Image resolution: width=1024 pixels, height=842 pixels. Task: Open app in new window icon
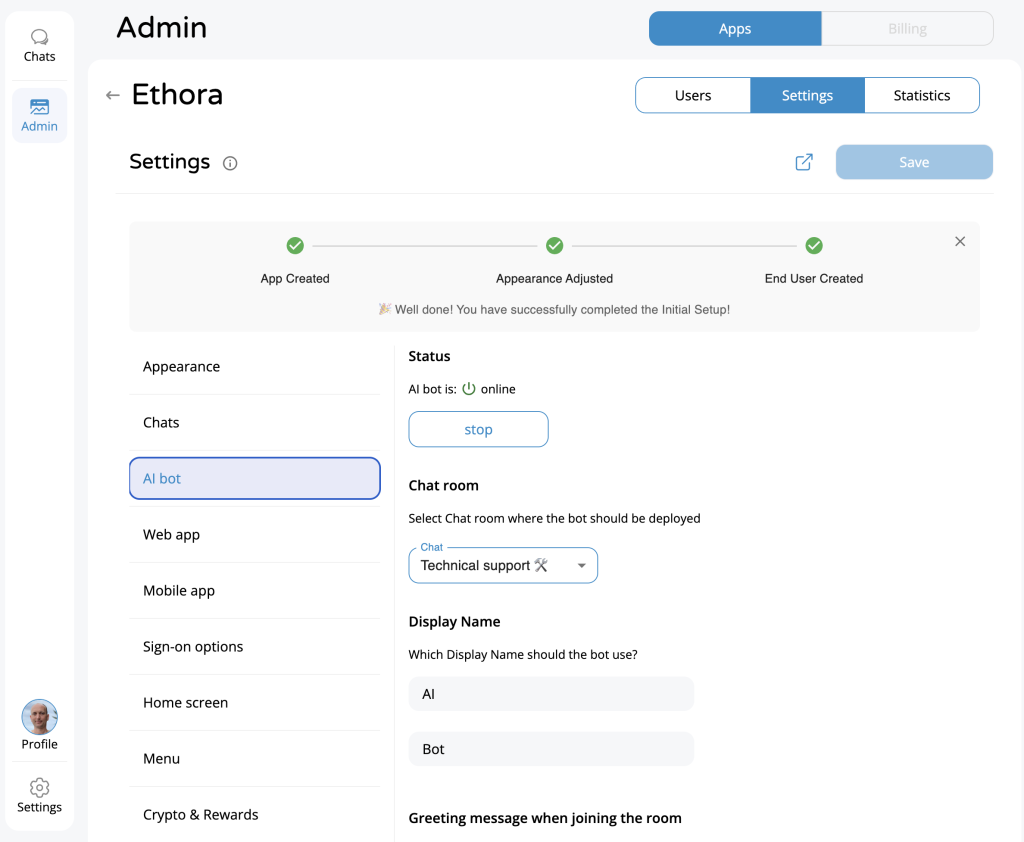(804, 162)
